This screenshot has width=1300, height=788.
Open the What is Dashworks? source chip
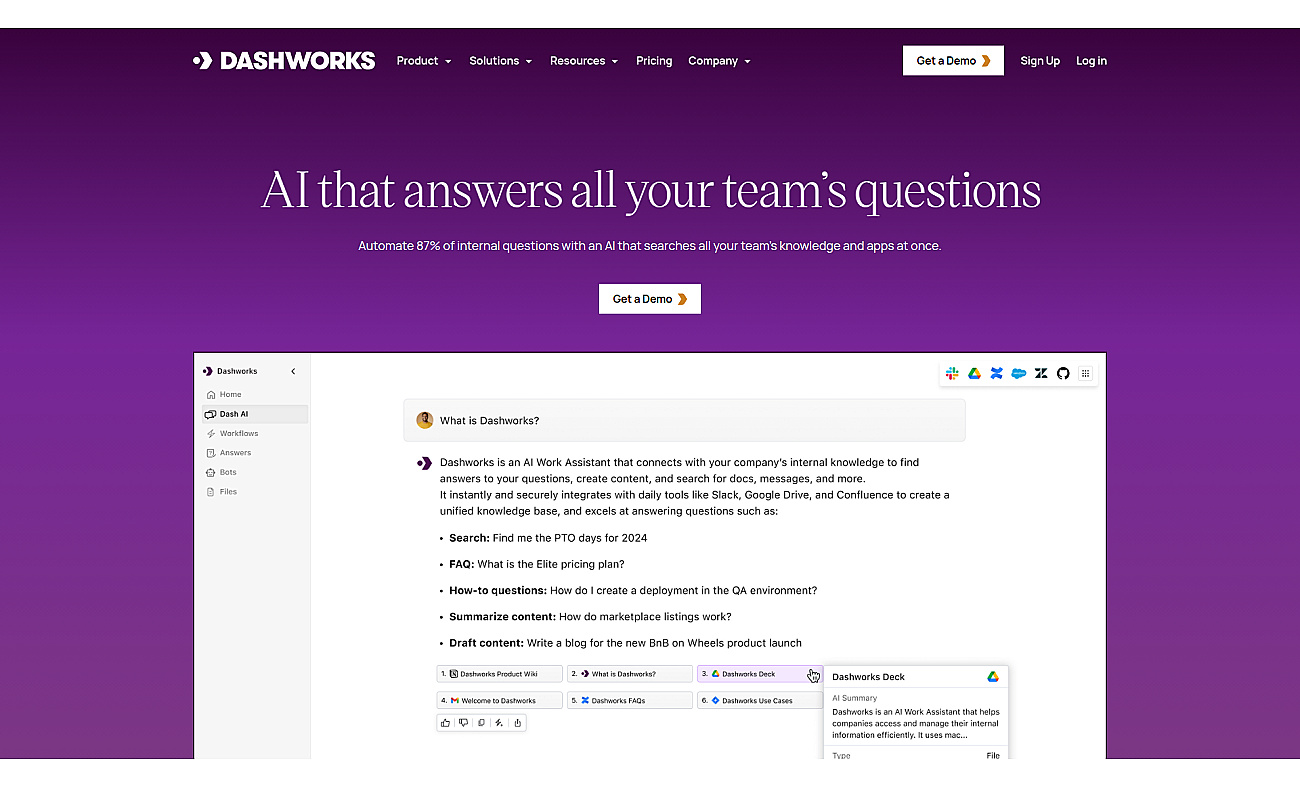(630, 674)
